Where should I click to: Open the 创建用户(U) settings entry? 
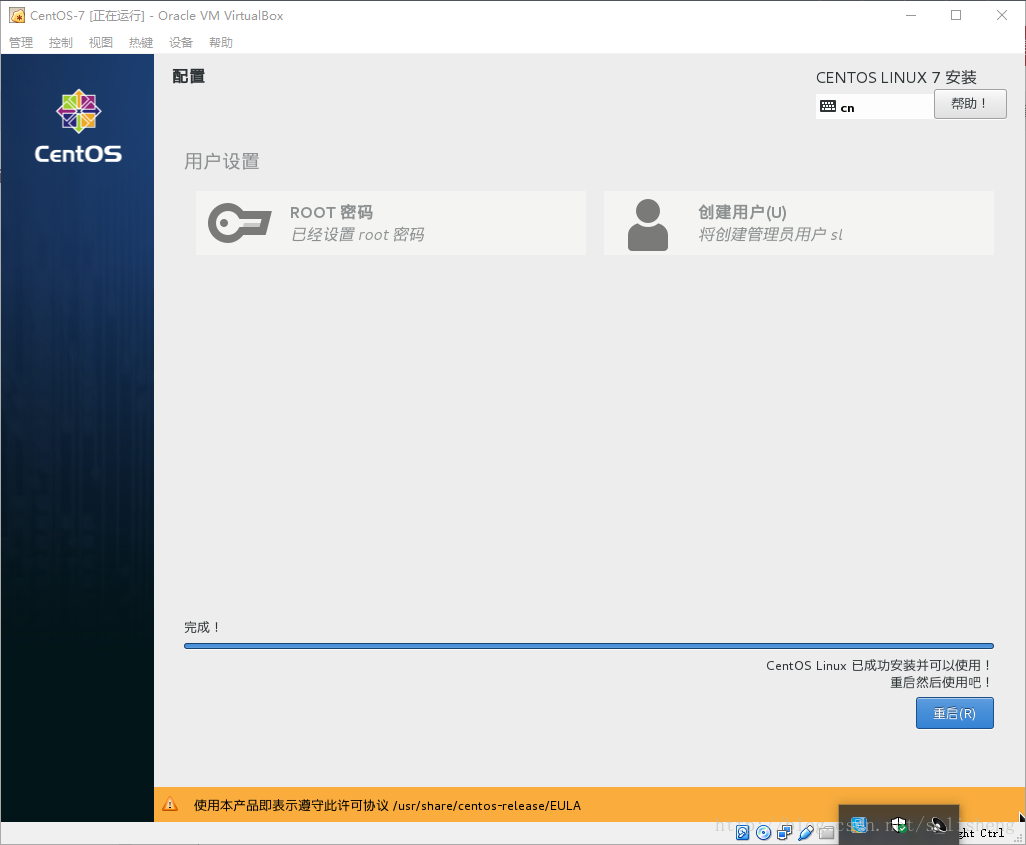pos(799,223)
